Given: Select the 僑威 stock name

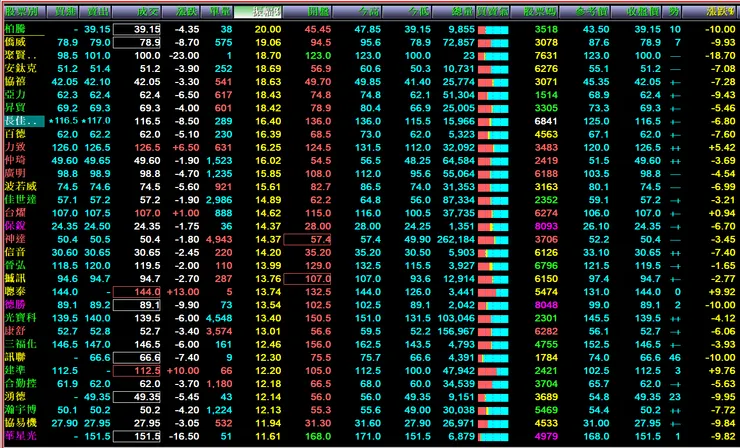Looking at the screenshot, I should pyautogui.click(x=15, y=42).
